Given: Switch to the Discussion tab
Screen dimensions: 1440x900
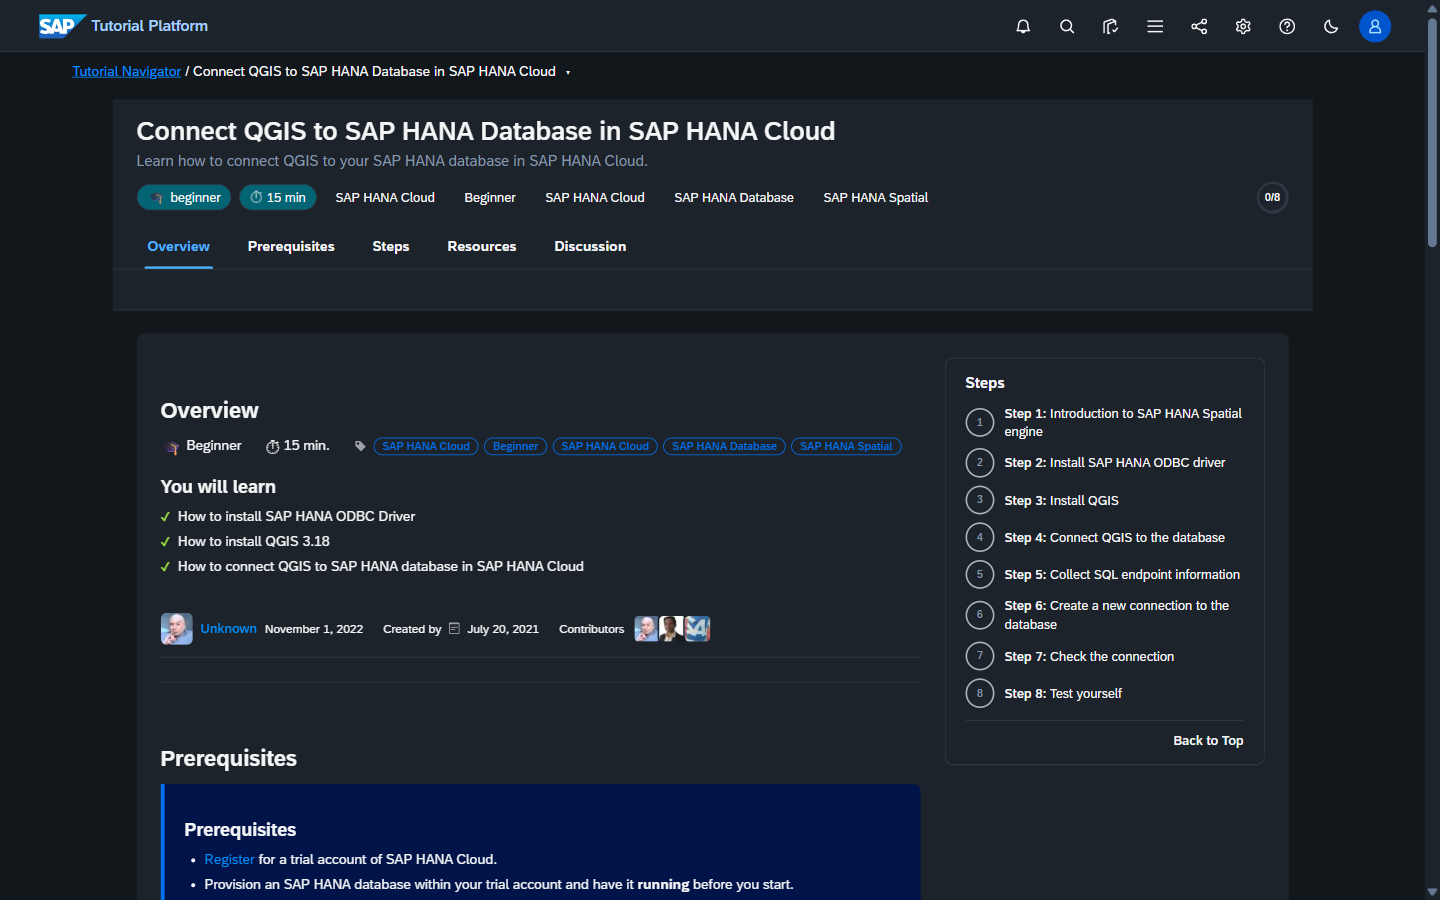Looking at the screenshot, I should [590, 246].
